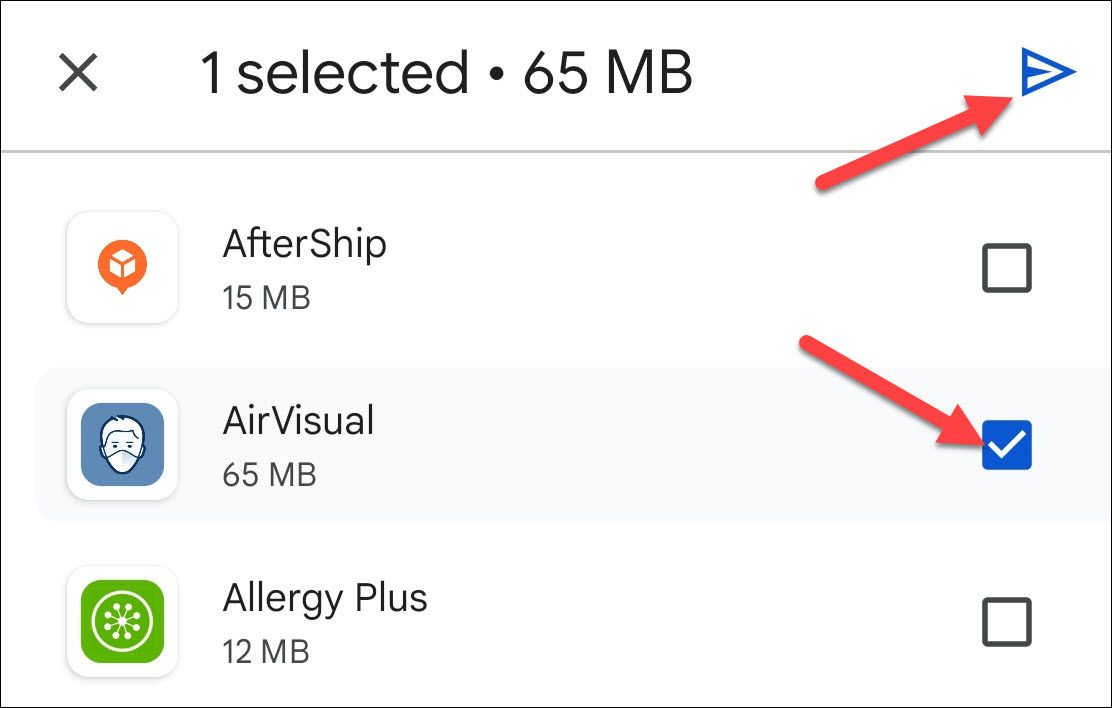Tap the AfterShip app icon
This screenshot has width=1112, height=708.
tap(122, 268)
